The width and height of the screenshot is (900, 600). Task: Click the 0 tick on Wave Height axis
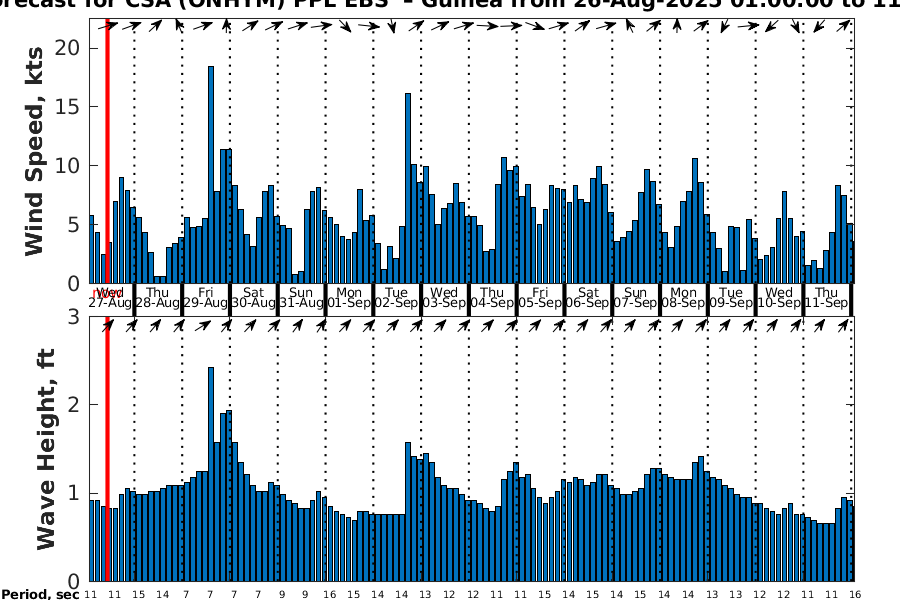coord(73,581)
